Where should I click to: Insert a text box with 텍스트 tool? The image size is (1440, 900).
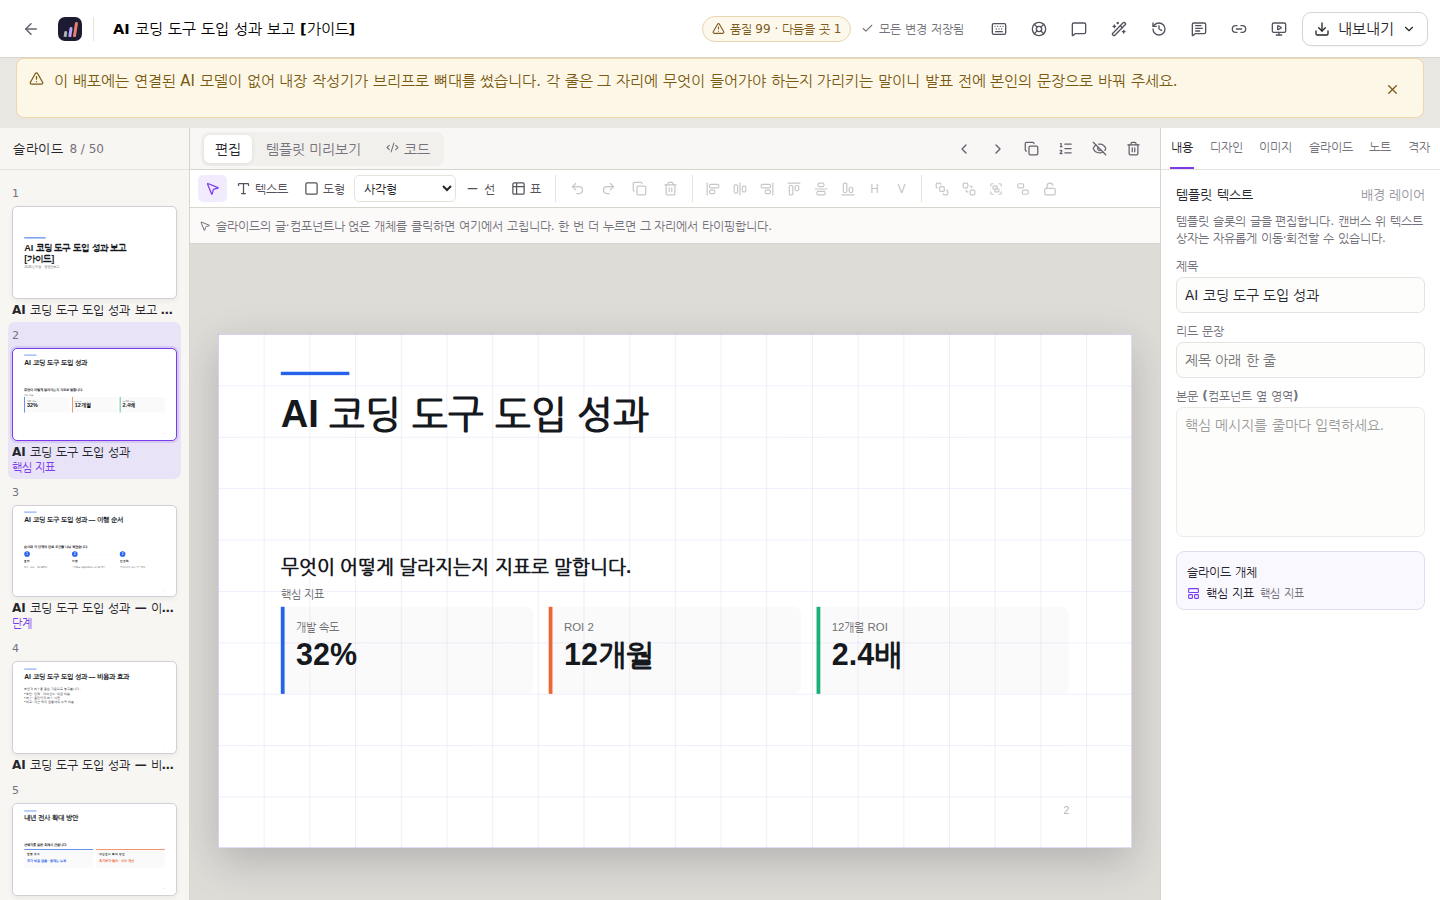[263, 189]
